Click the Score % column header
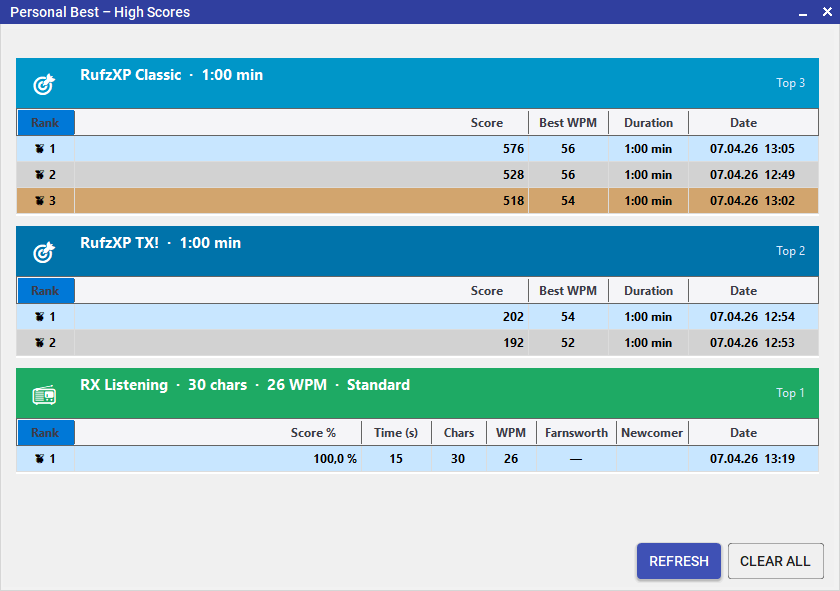840x591 pixels. click(218, 432)
